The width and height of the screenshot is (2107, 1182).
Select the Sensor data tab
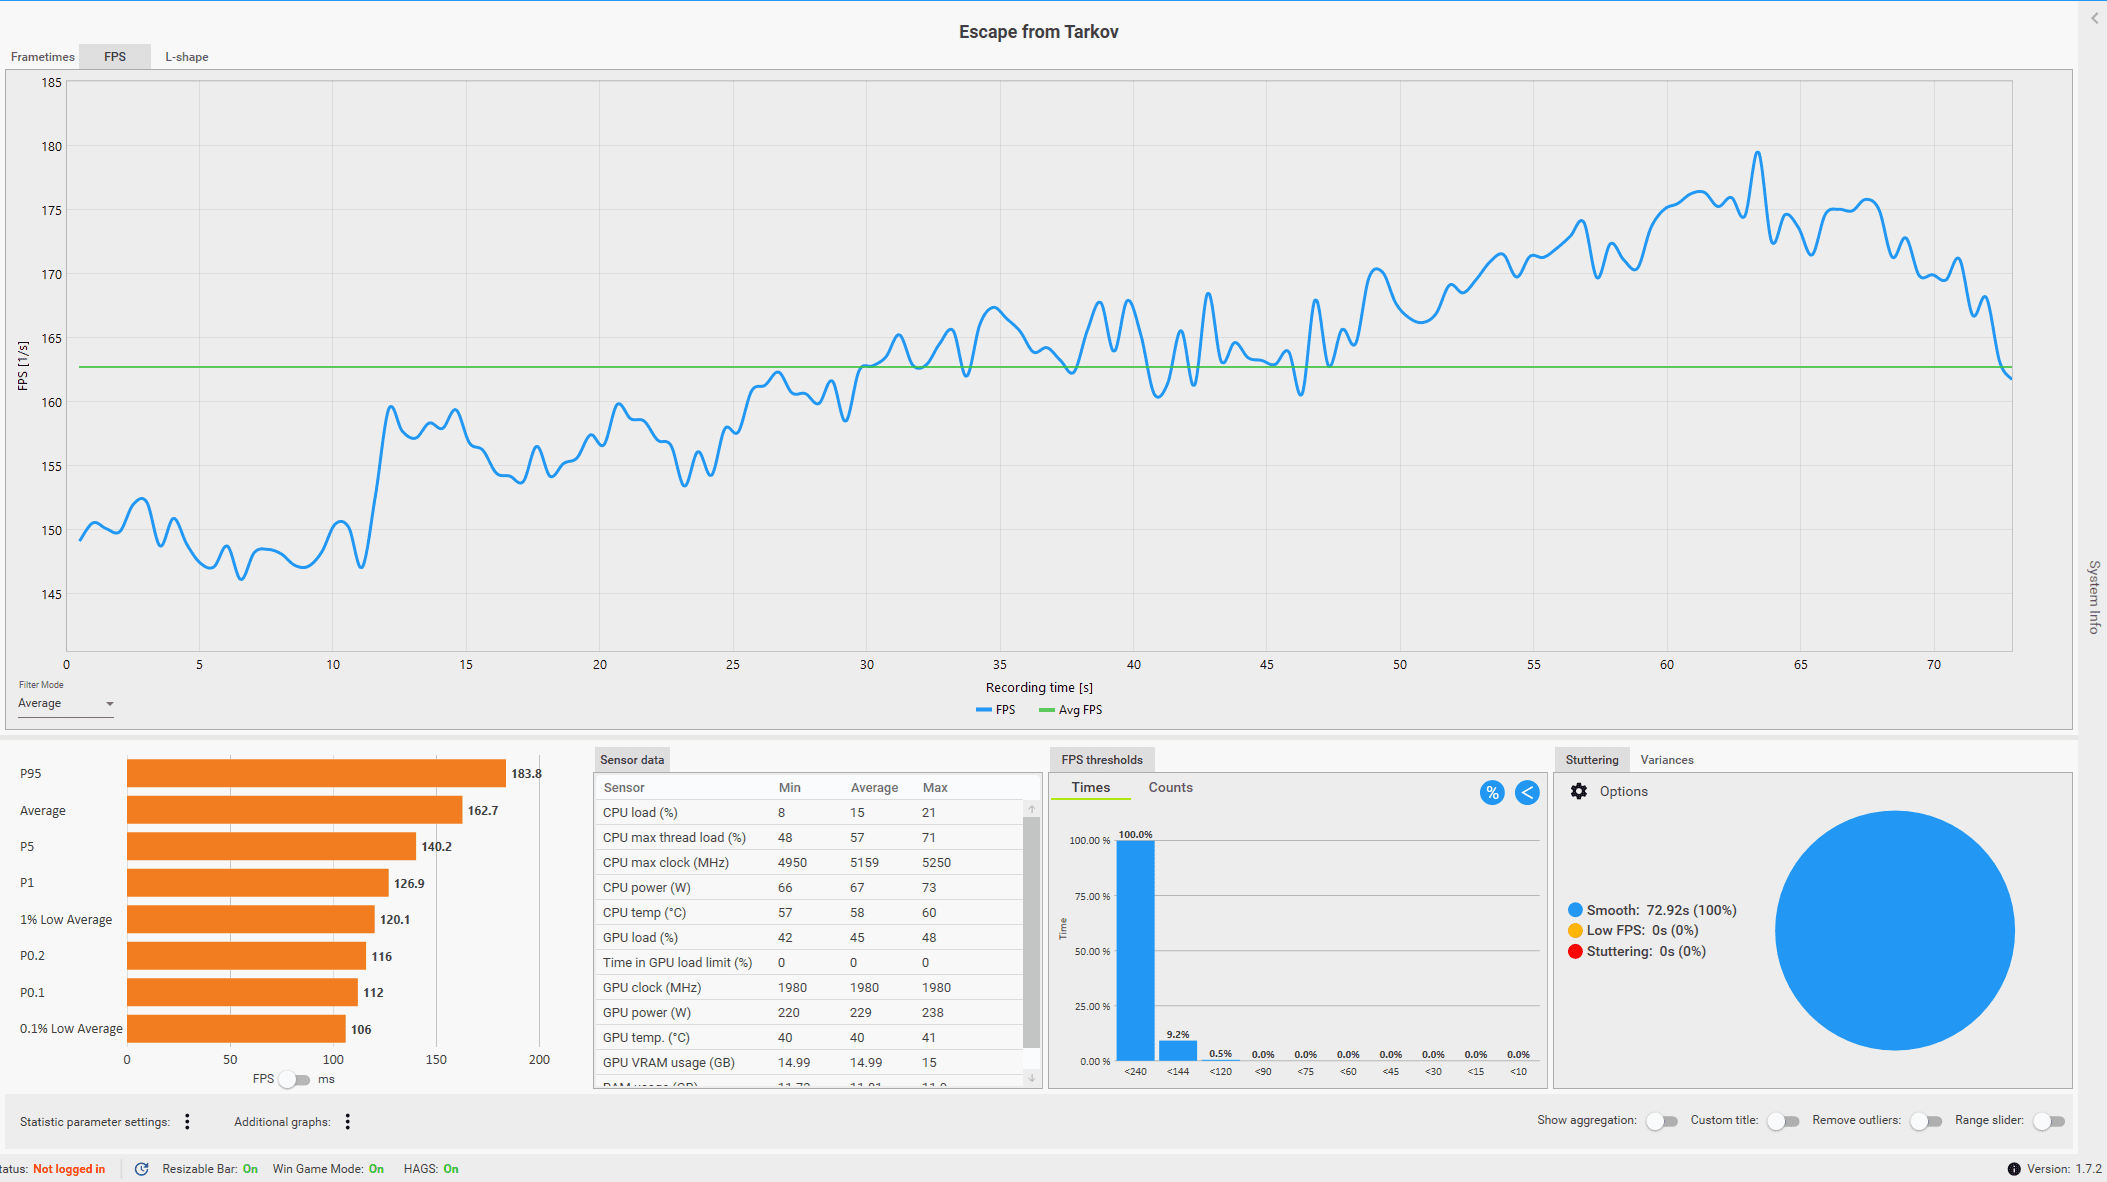(x=632, y=760)
